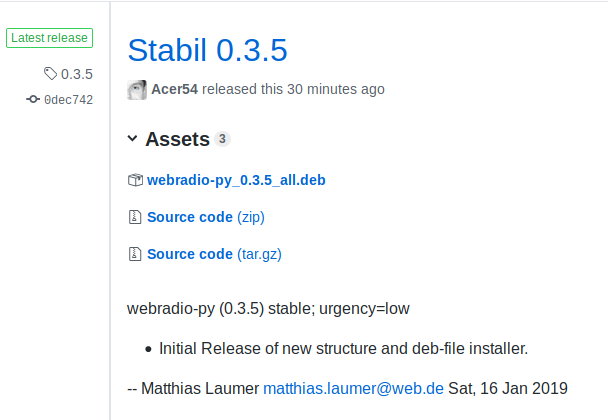
Task: Open the Acer54 user profile link
Action: [174, 89]
